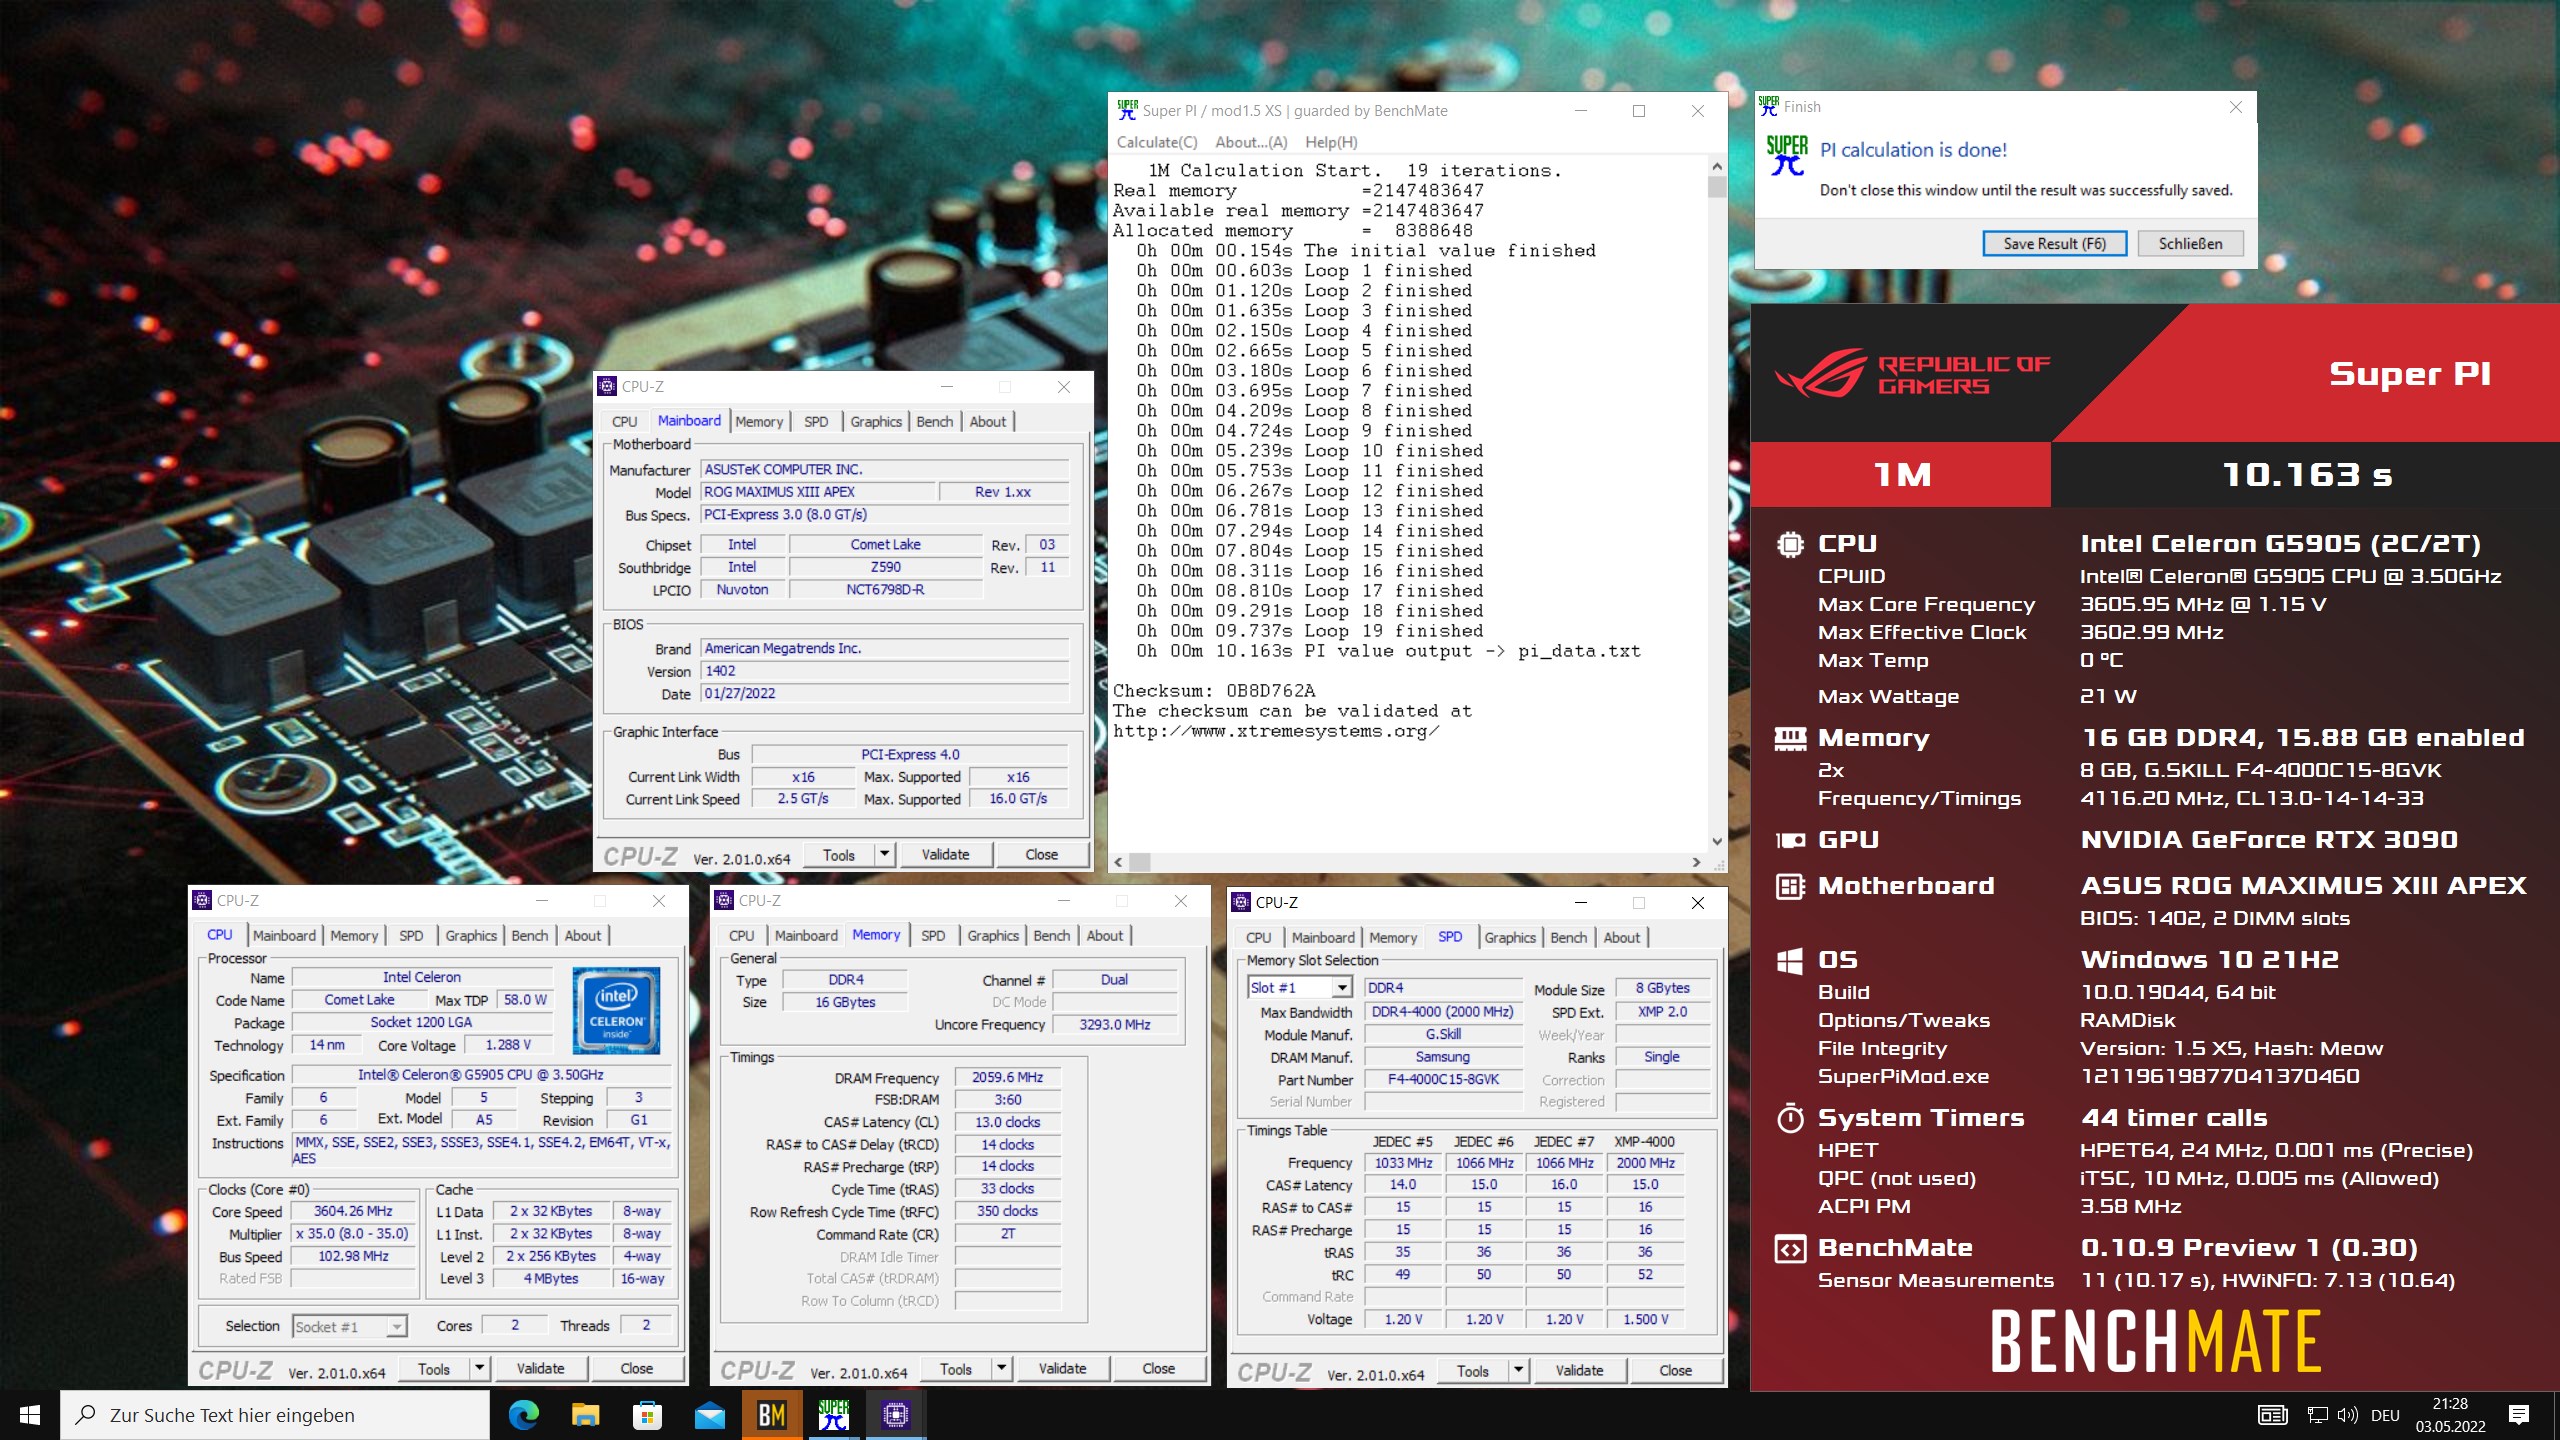Click the 10.163 s result in BenchMate

click(x=2306, y=474)
